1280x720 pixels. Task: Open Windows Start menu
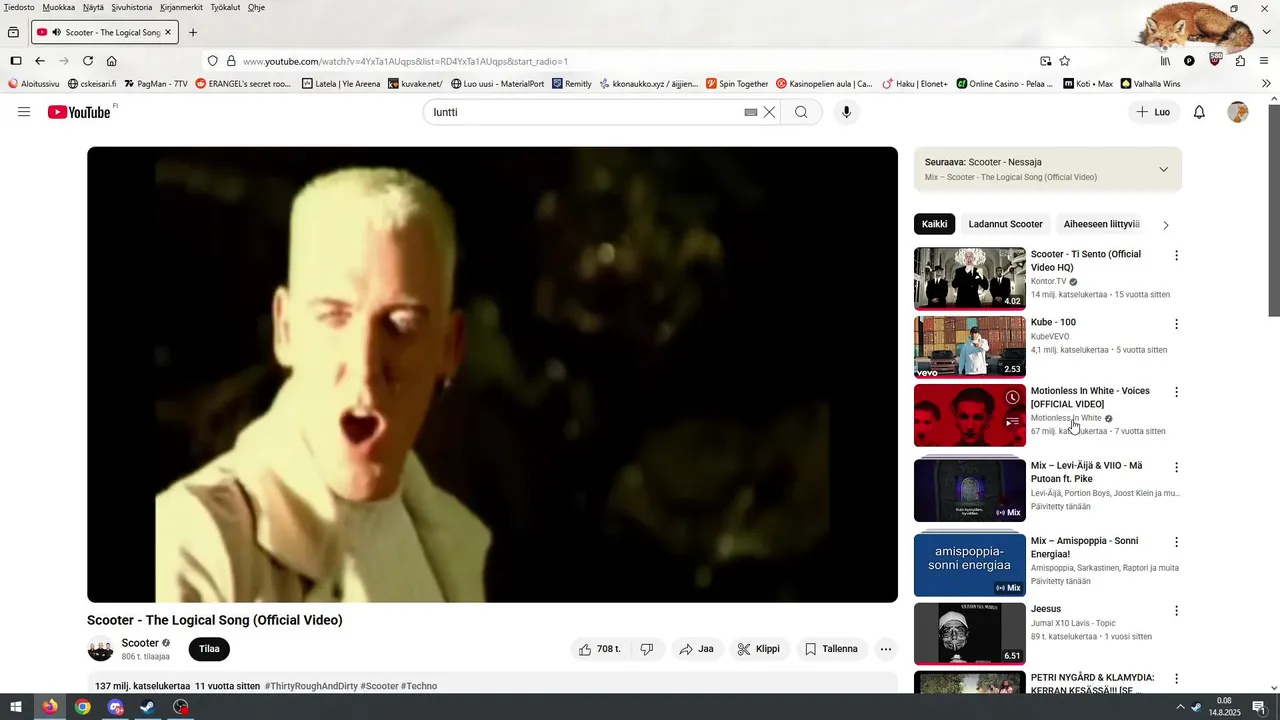15,707
